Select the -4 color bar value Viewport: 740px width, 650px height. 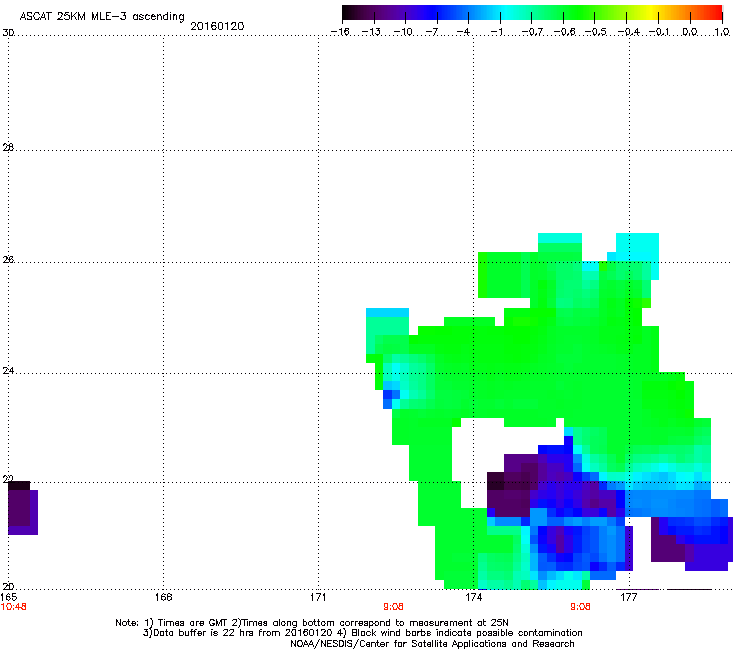tap(463, 32)
